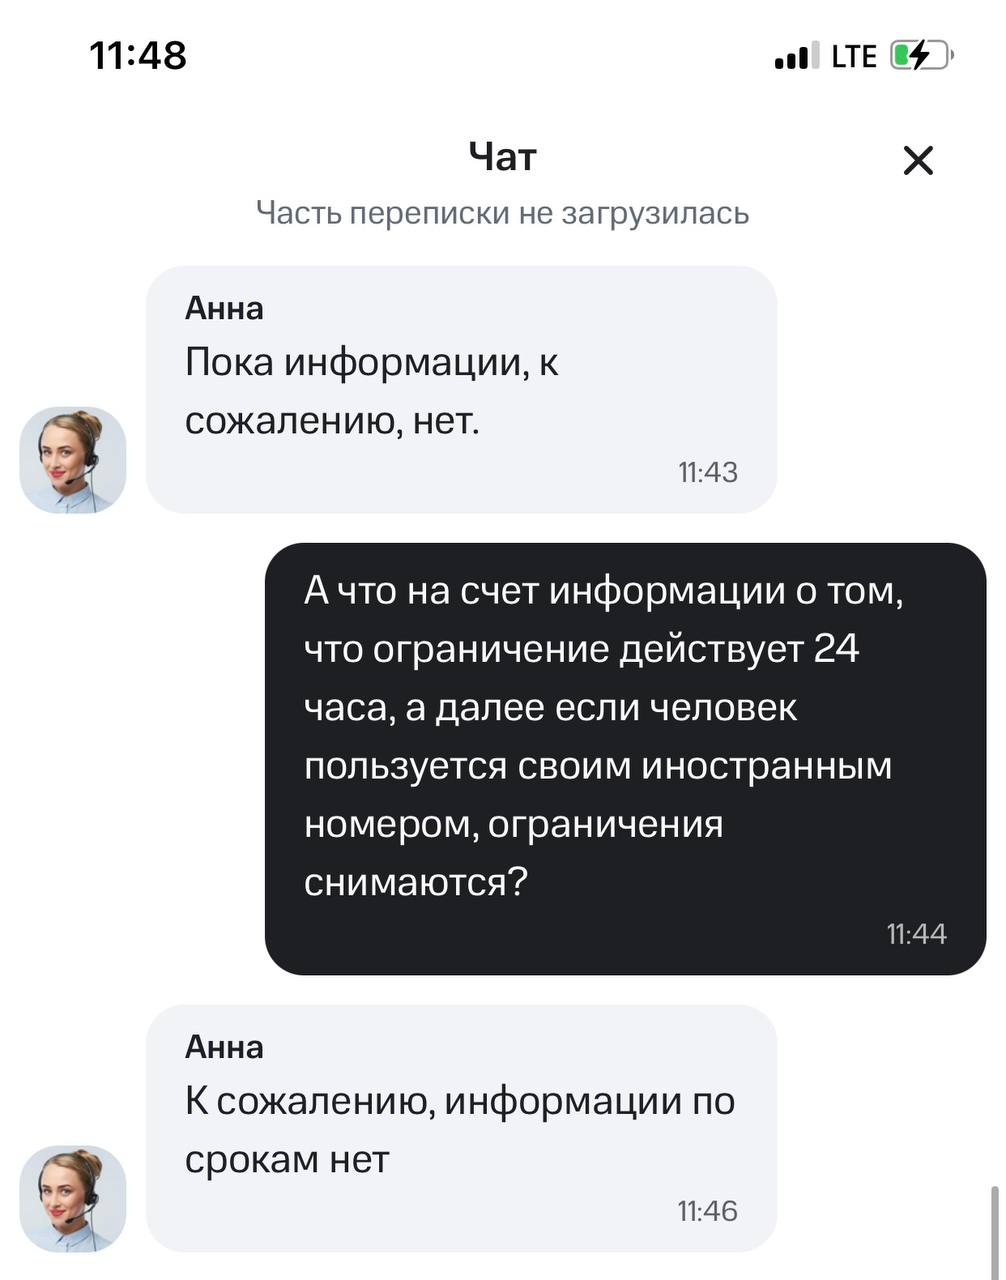Click the "Чат" header title
This screenshot has height=1280, width=1006.
(502, 157)
